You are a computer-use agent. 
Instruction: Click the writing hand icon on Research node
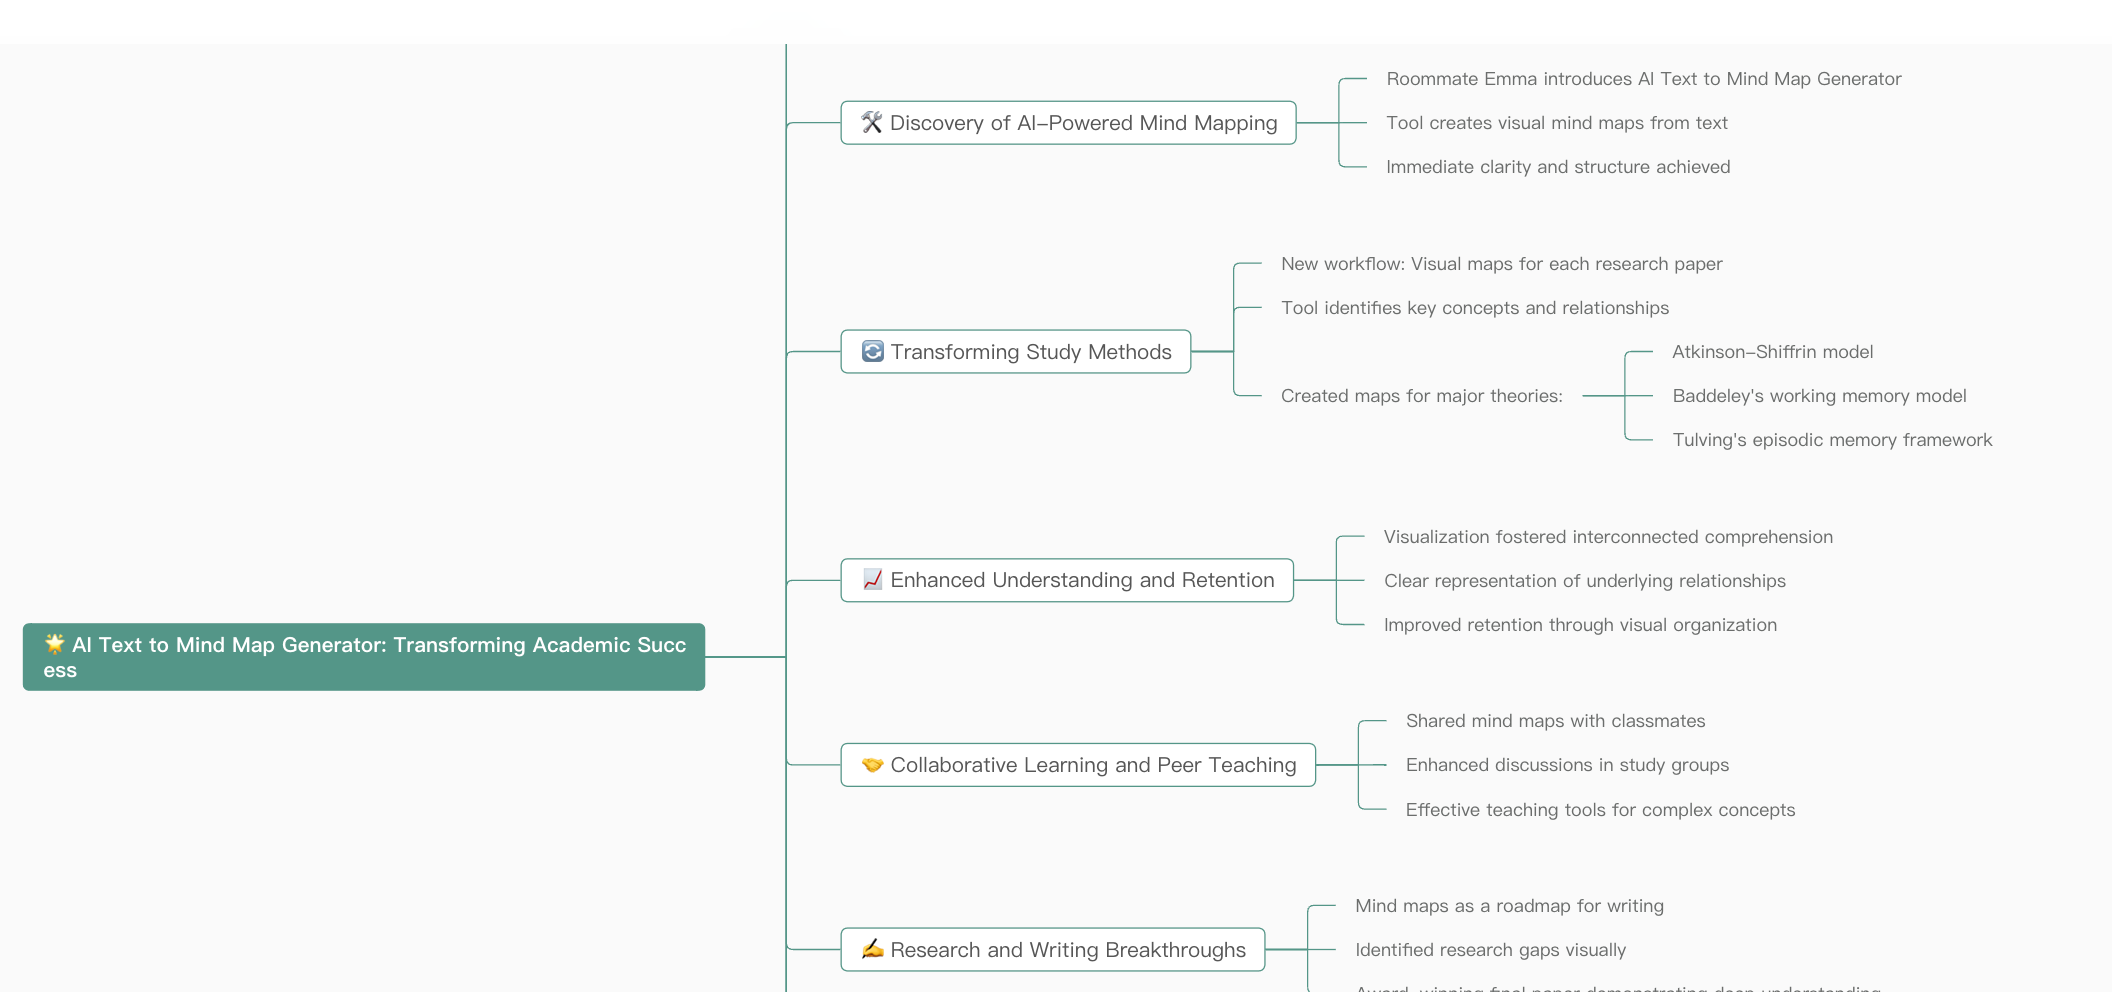(873, 948)
